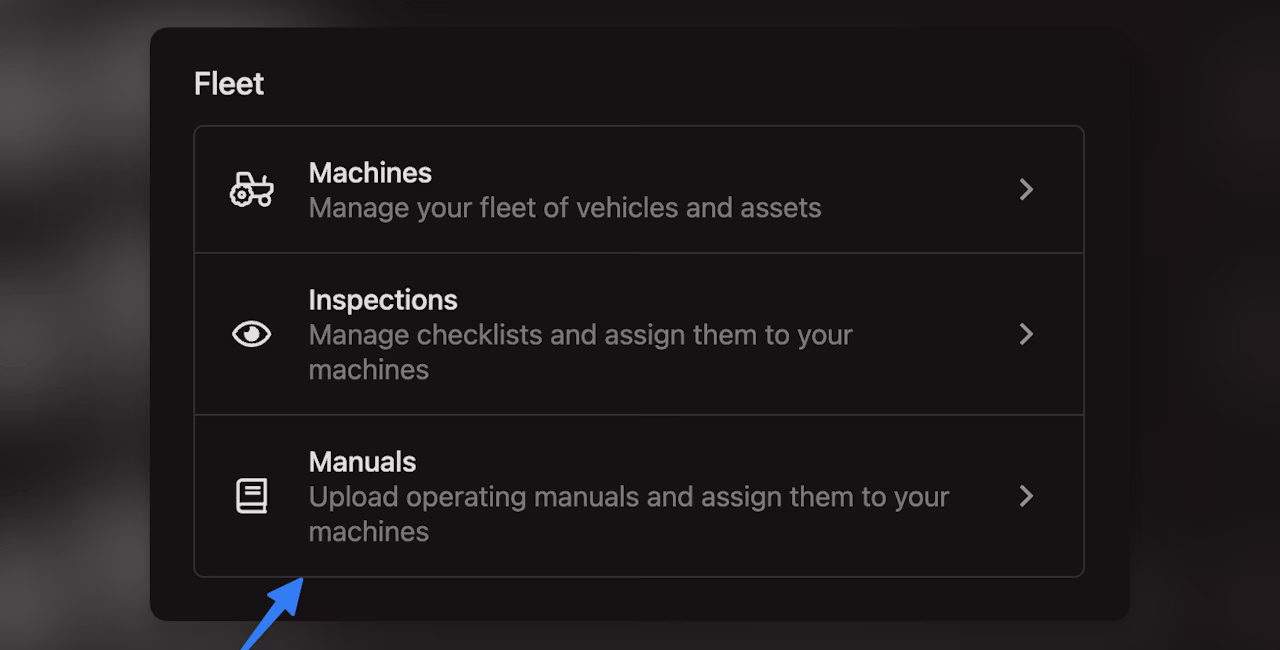Screen dimensions: 1280x650
Task: Click the tractor icon beside Machines
Action: (251, 189)
